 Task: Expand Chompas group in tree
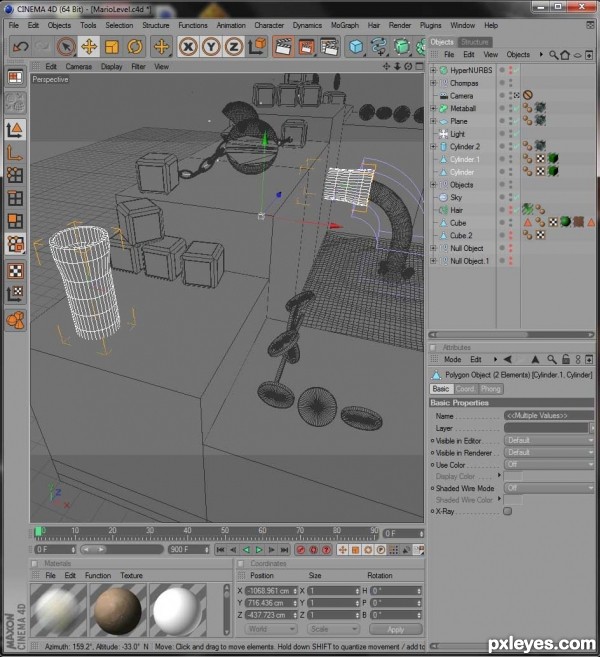point(433,83)
